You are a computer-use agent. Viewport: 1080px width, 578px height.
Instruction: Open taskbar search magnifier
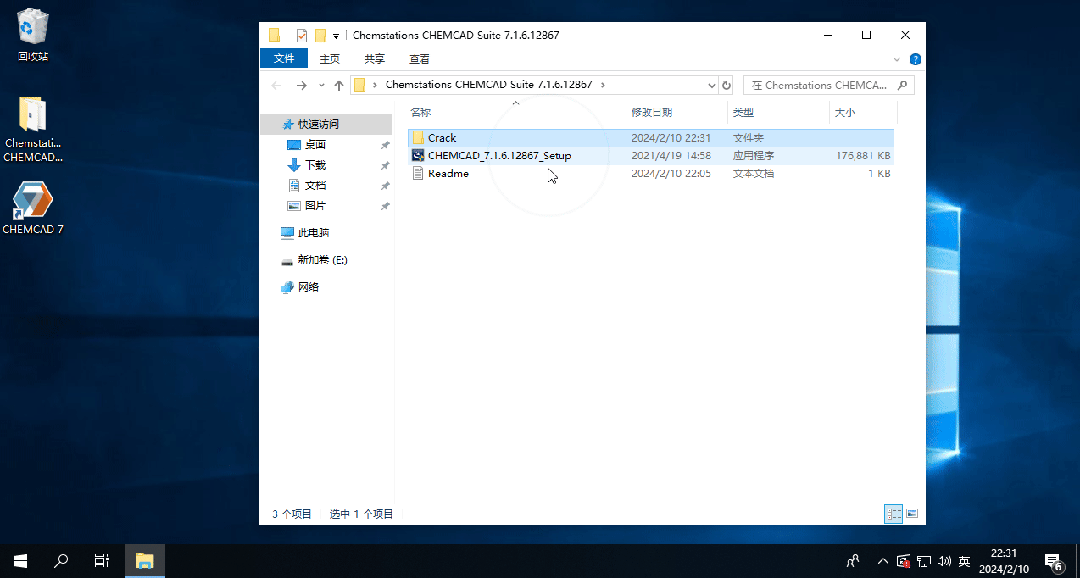tap(61, 561)
